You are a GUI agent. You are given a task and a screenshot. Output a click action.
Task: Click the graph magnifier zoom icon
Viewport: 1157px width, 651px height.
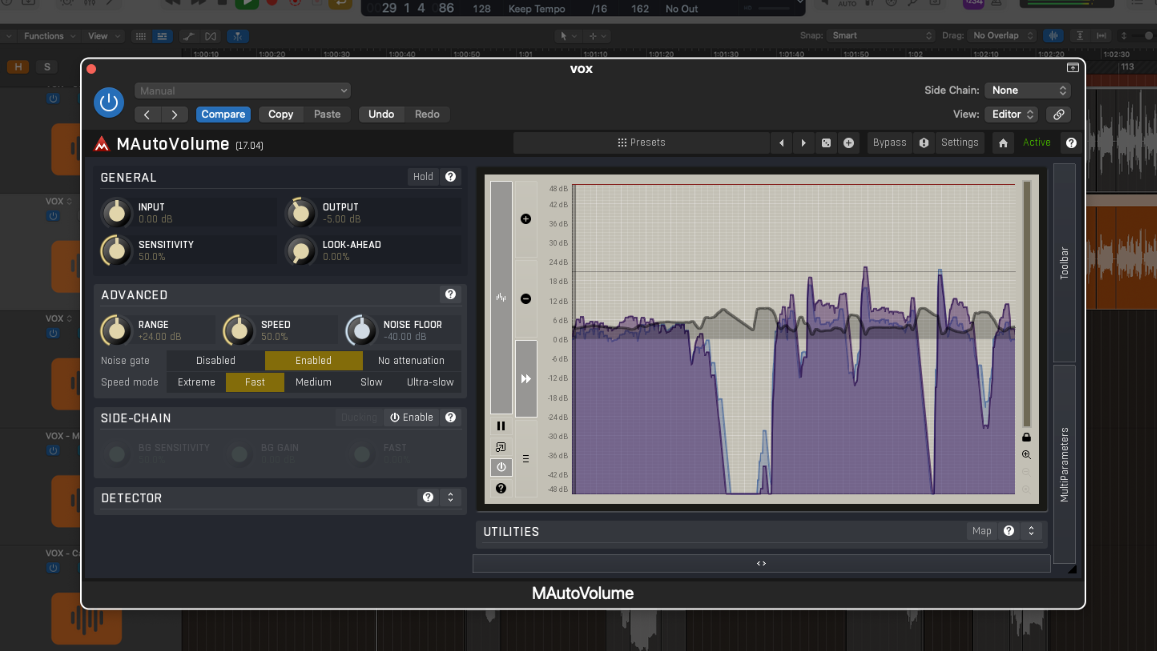(x=1026, y=455)
